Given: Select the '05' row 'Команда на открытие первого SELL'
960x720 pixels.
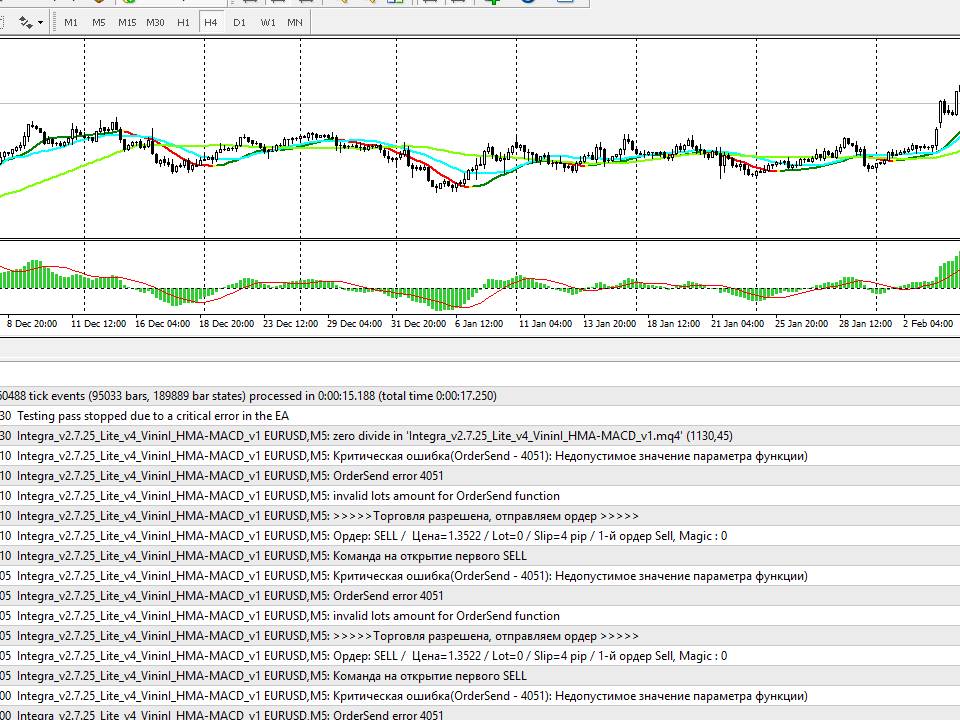Looking at the screenshot, I should (x=480, y=676).
